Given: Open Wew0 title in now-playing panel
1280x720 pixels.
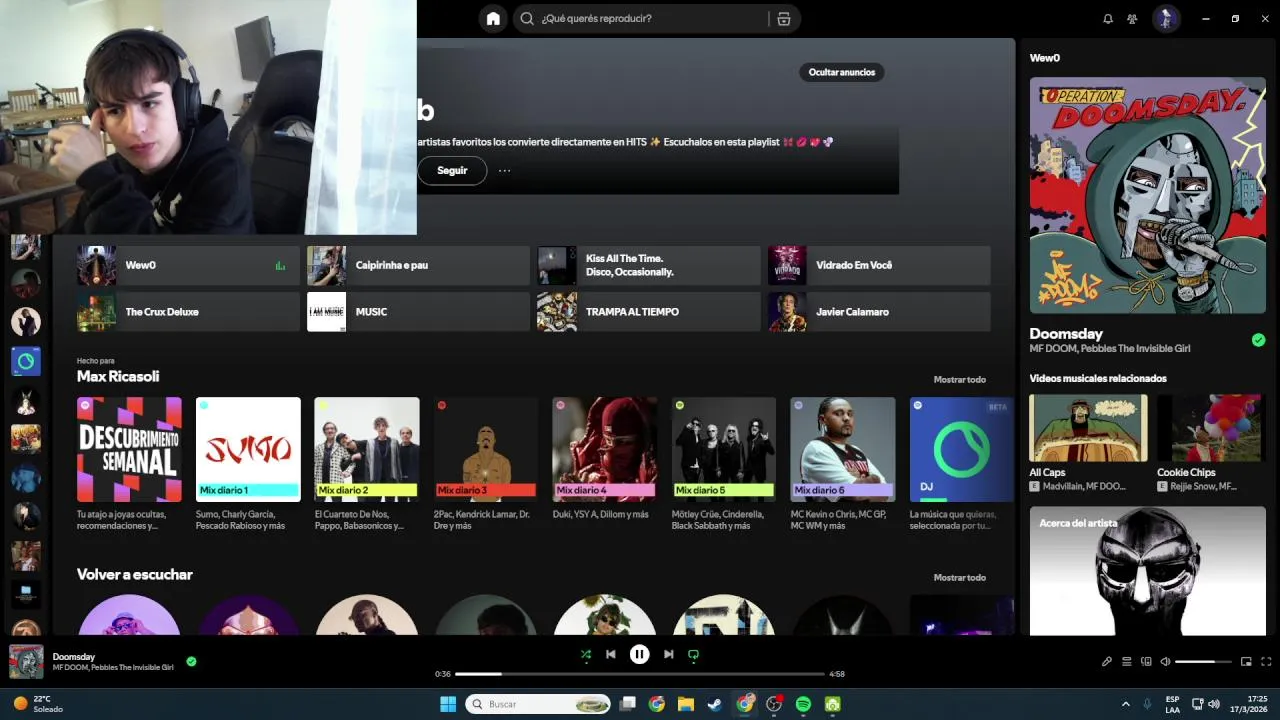Looking at the screenshot, I should 1044,58.
